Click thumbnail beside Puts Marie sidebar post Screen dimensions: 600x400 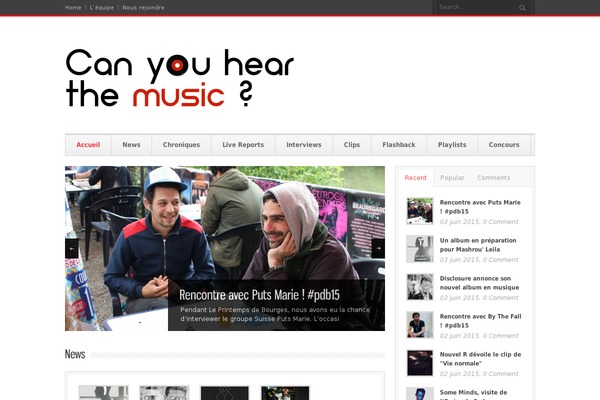coord(420,211)
